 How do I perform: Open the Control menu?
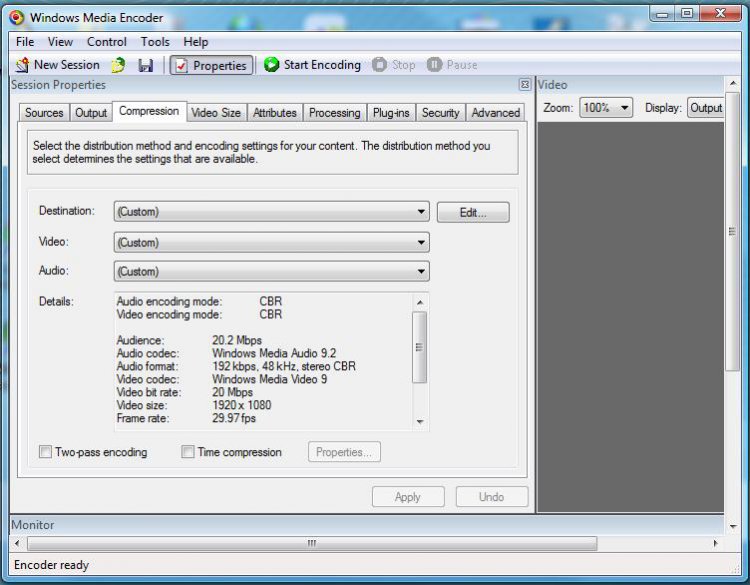tap(107, 42)
